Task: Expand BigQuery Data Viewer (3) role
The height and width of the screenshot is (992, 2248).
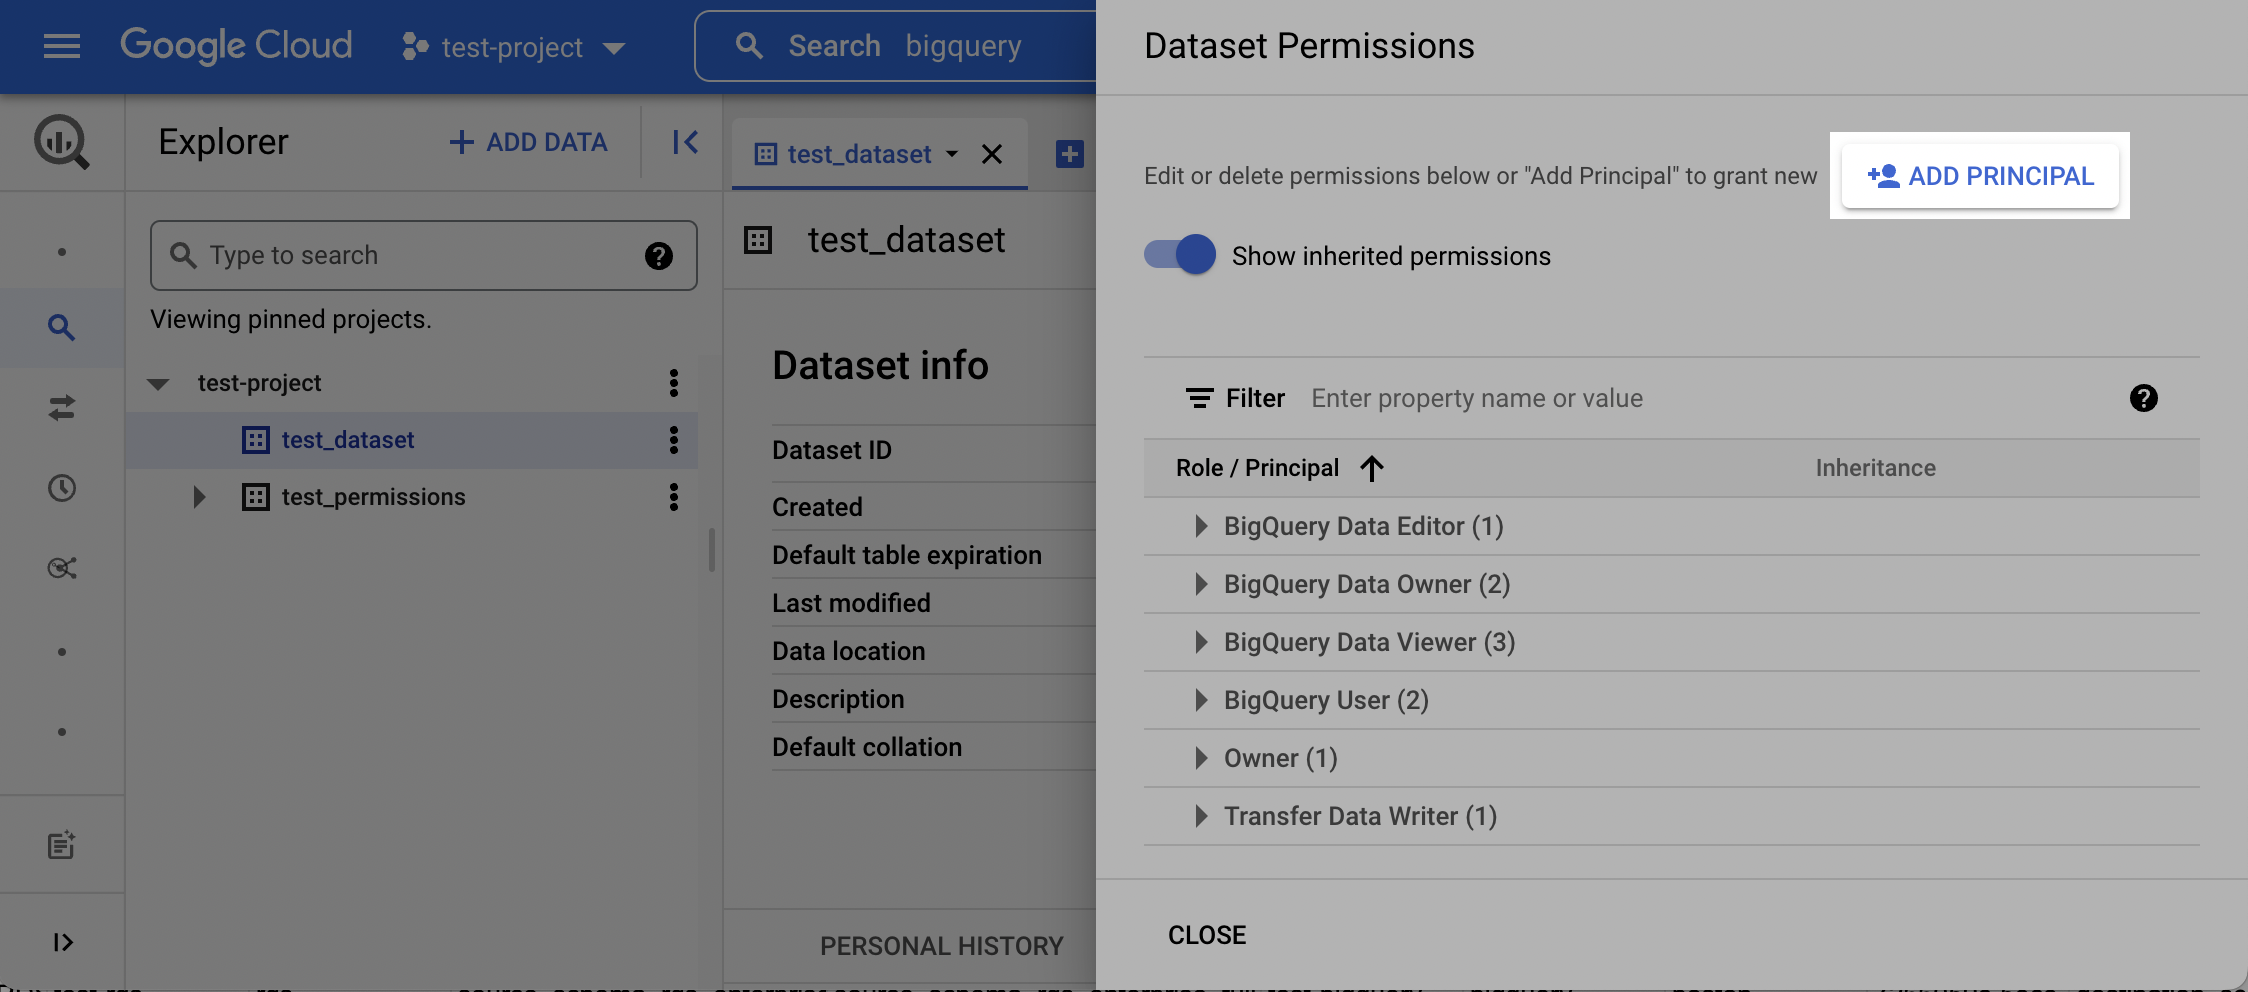Action: point(1202,642)
